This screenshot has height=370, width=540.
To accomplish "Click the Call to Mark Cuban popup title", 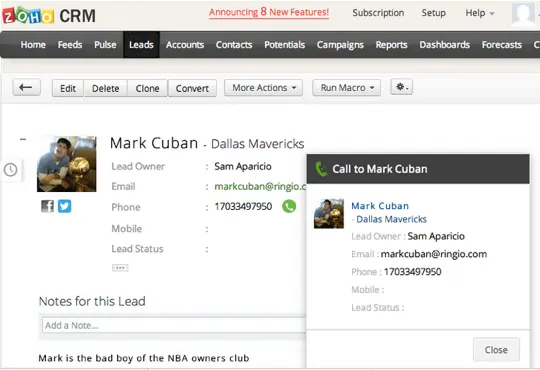I will pos(380,169).
